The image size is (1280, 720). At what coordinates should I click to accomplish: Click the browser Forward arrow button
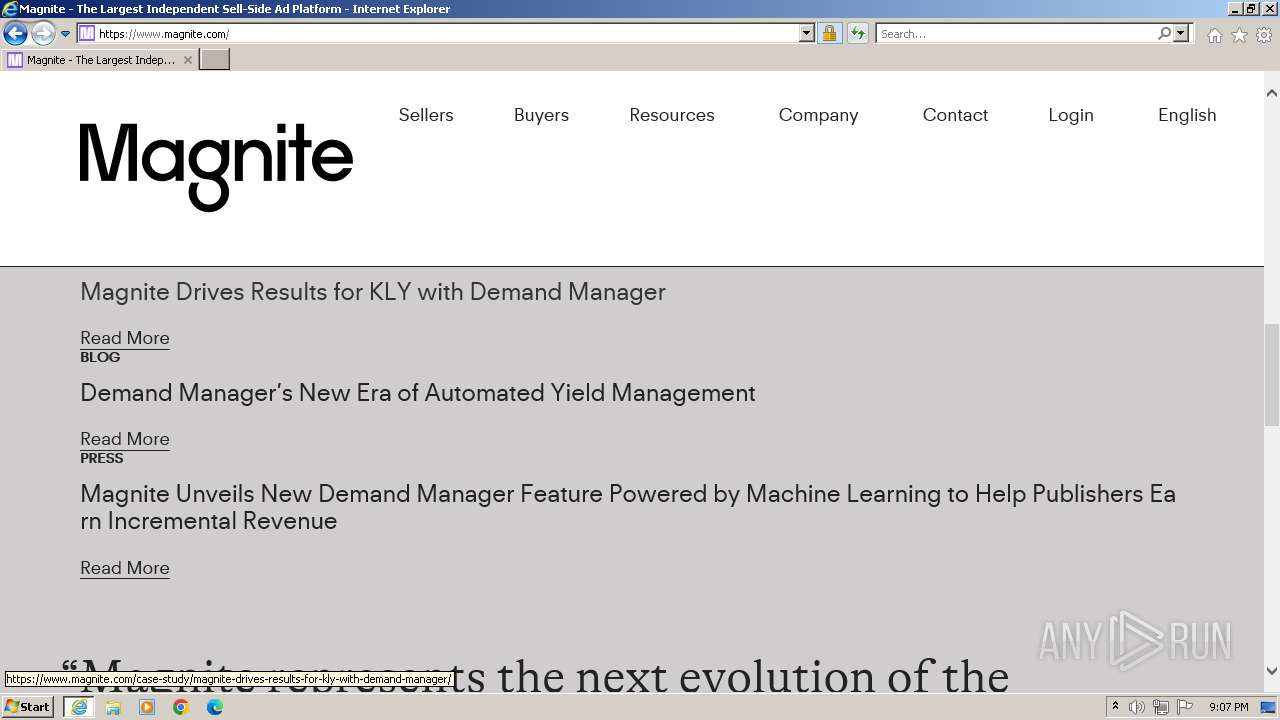point(42,34)
